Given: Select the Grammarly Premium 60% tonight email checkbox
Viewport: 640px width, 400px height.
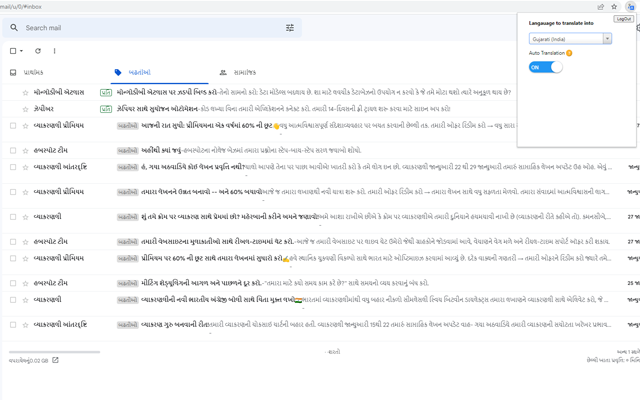Looking at the screenshot, I should [13, 126].
